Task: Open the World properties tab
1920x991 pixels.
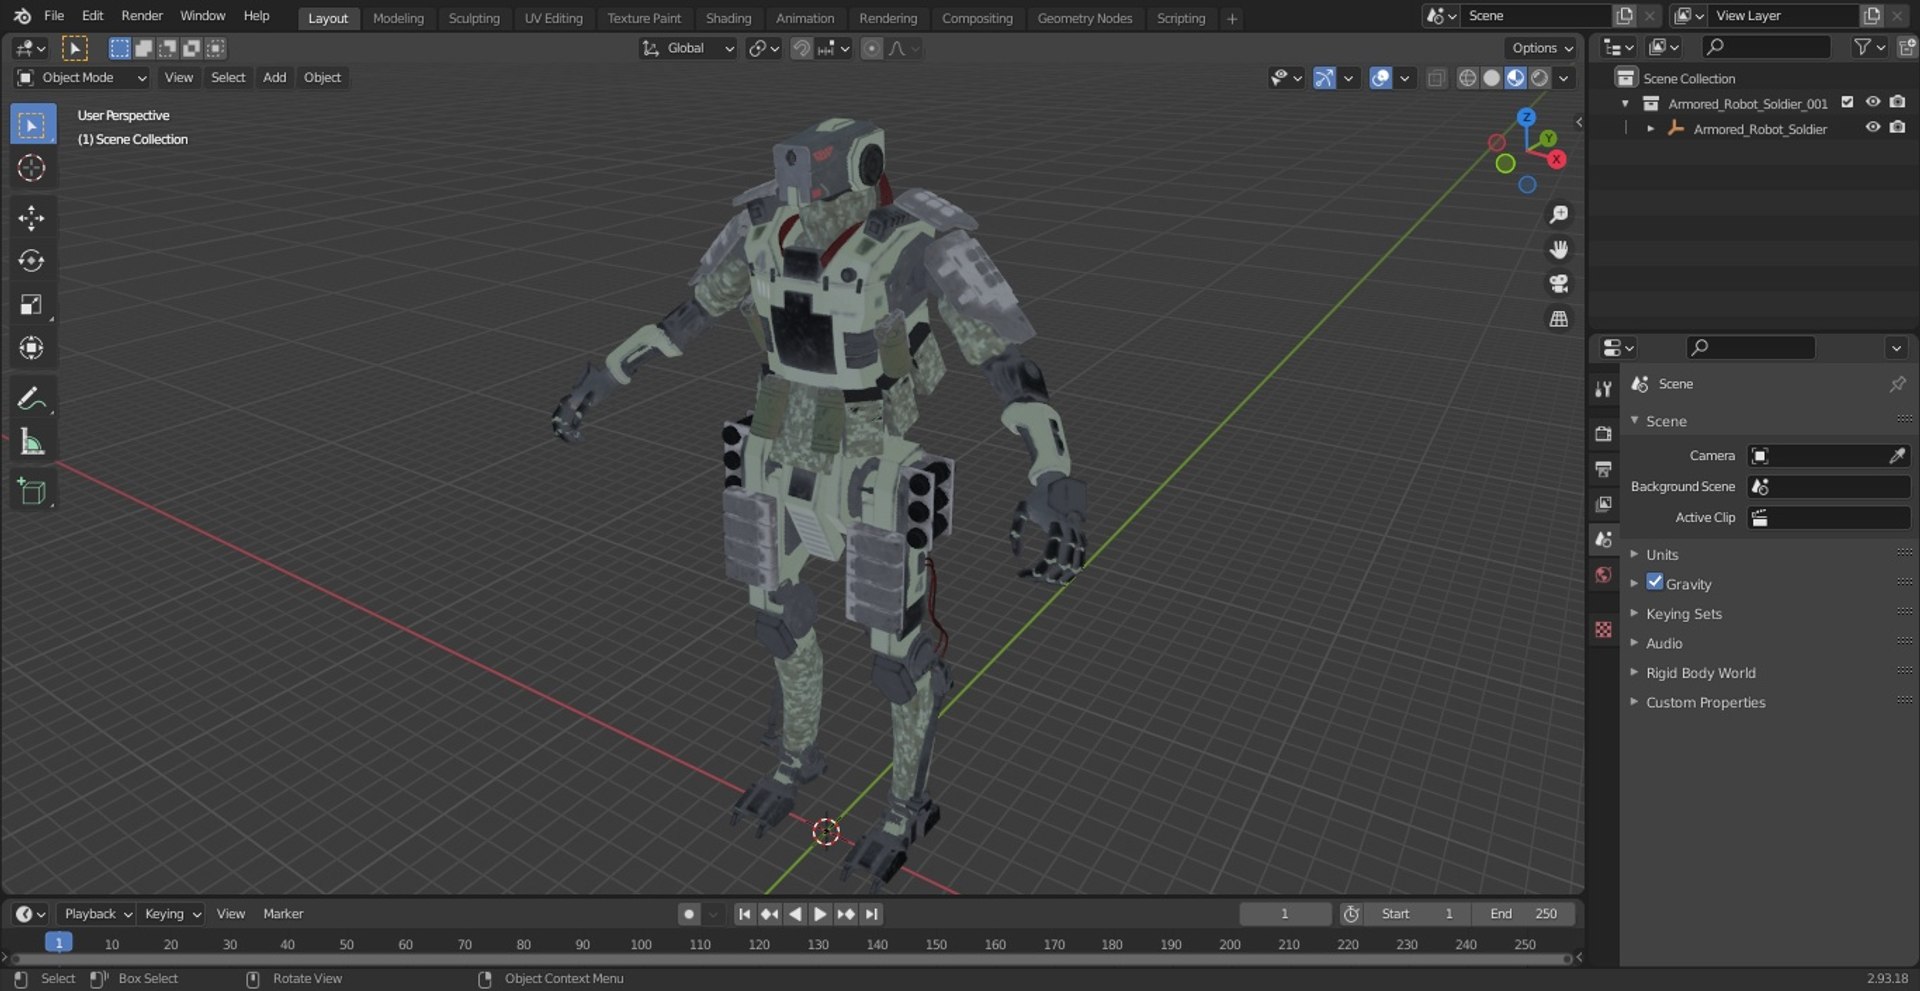Action: pos(1603,574)
